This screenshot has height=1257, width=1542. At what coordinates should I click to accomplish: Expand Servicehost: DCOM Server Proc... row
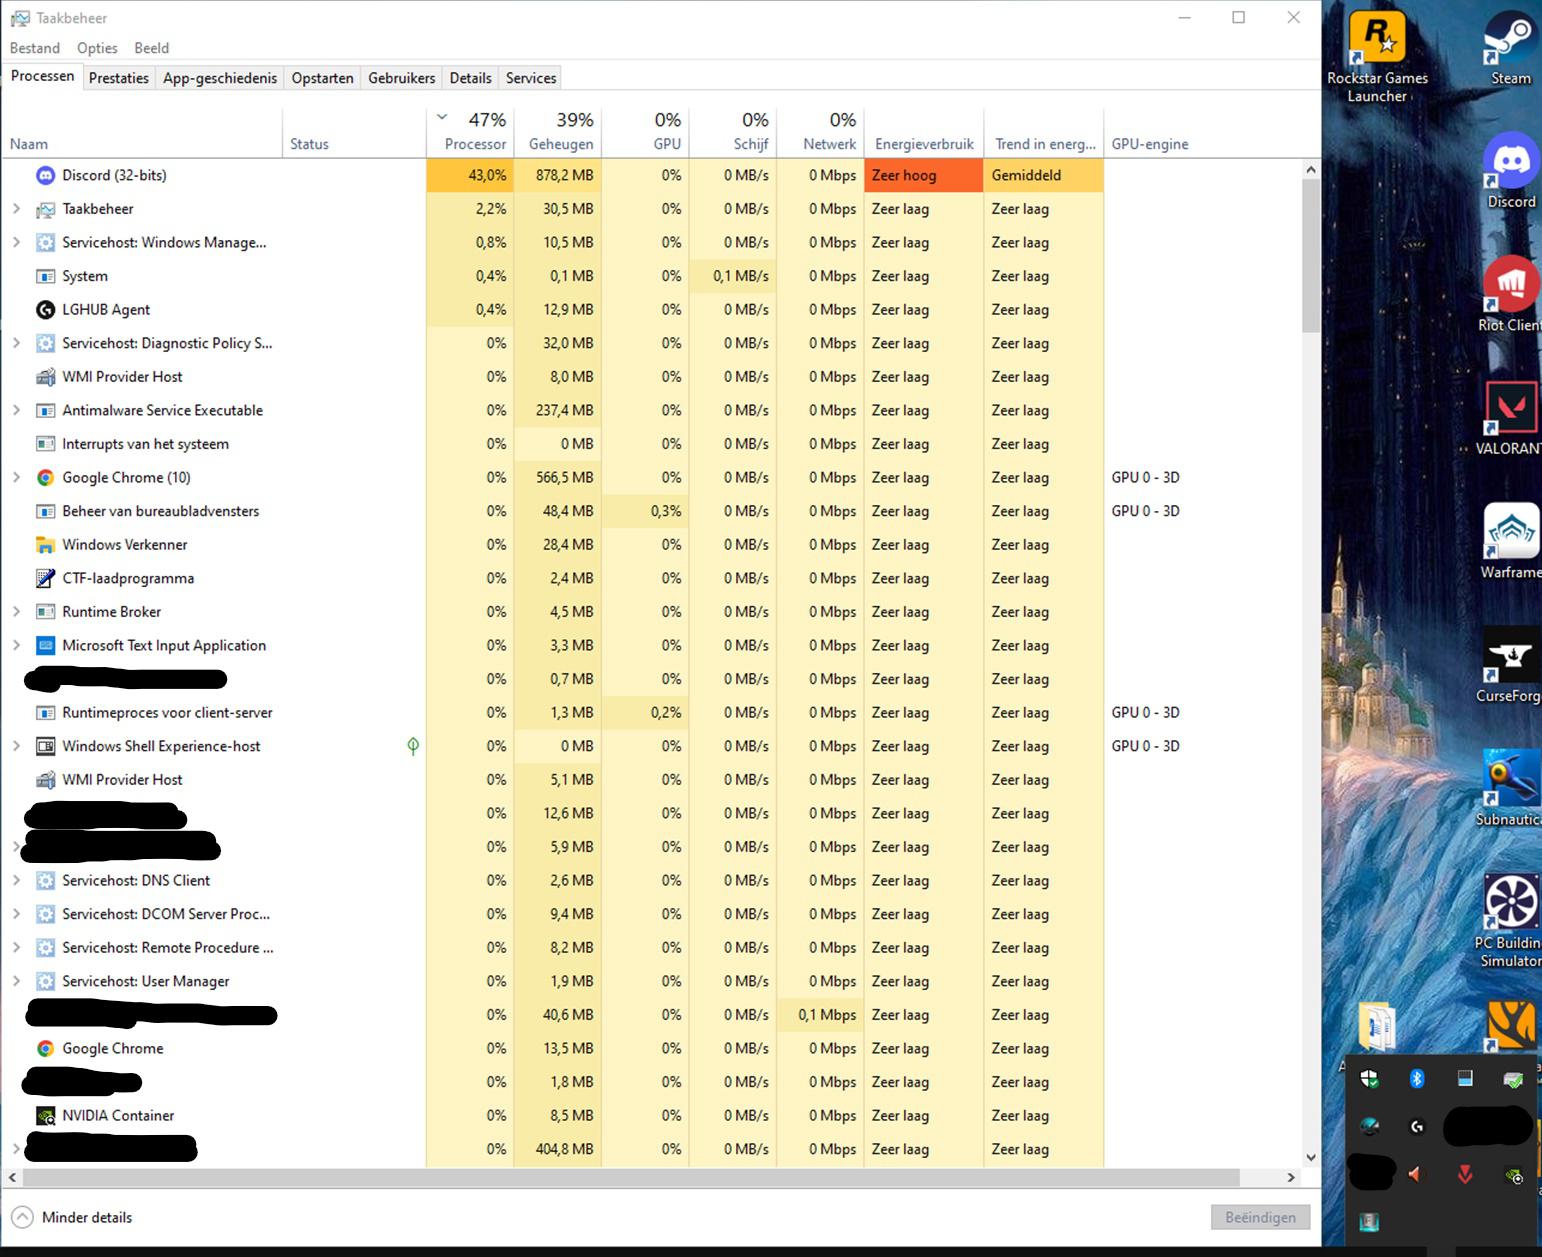pyautogui.click(x=16, y=914)
